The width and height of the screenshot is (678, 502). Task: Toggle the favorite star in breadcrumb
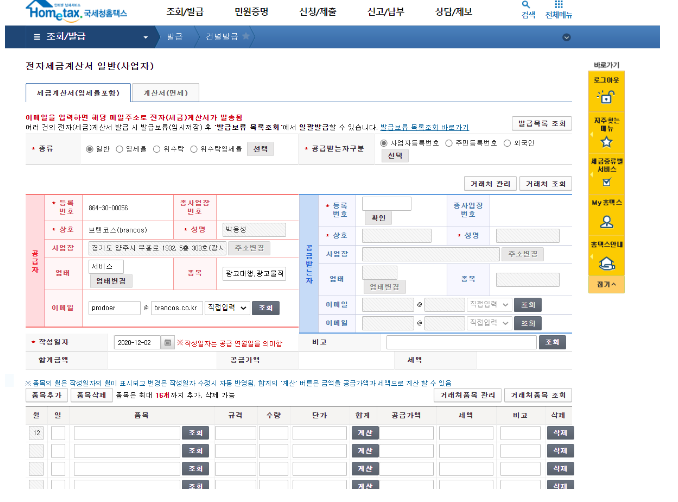246,36
